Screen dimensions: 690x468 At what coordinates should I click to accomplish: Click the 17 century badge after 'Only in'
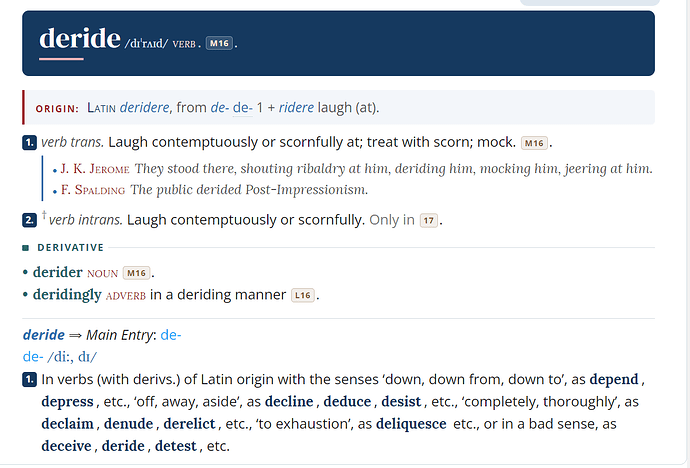click(x=429, y=220)
